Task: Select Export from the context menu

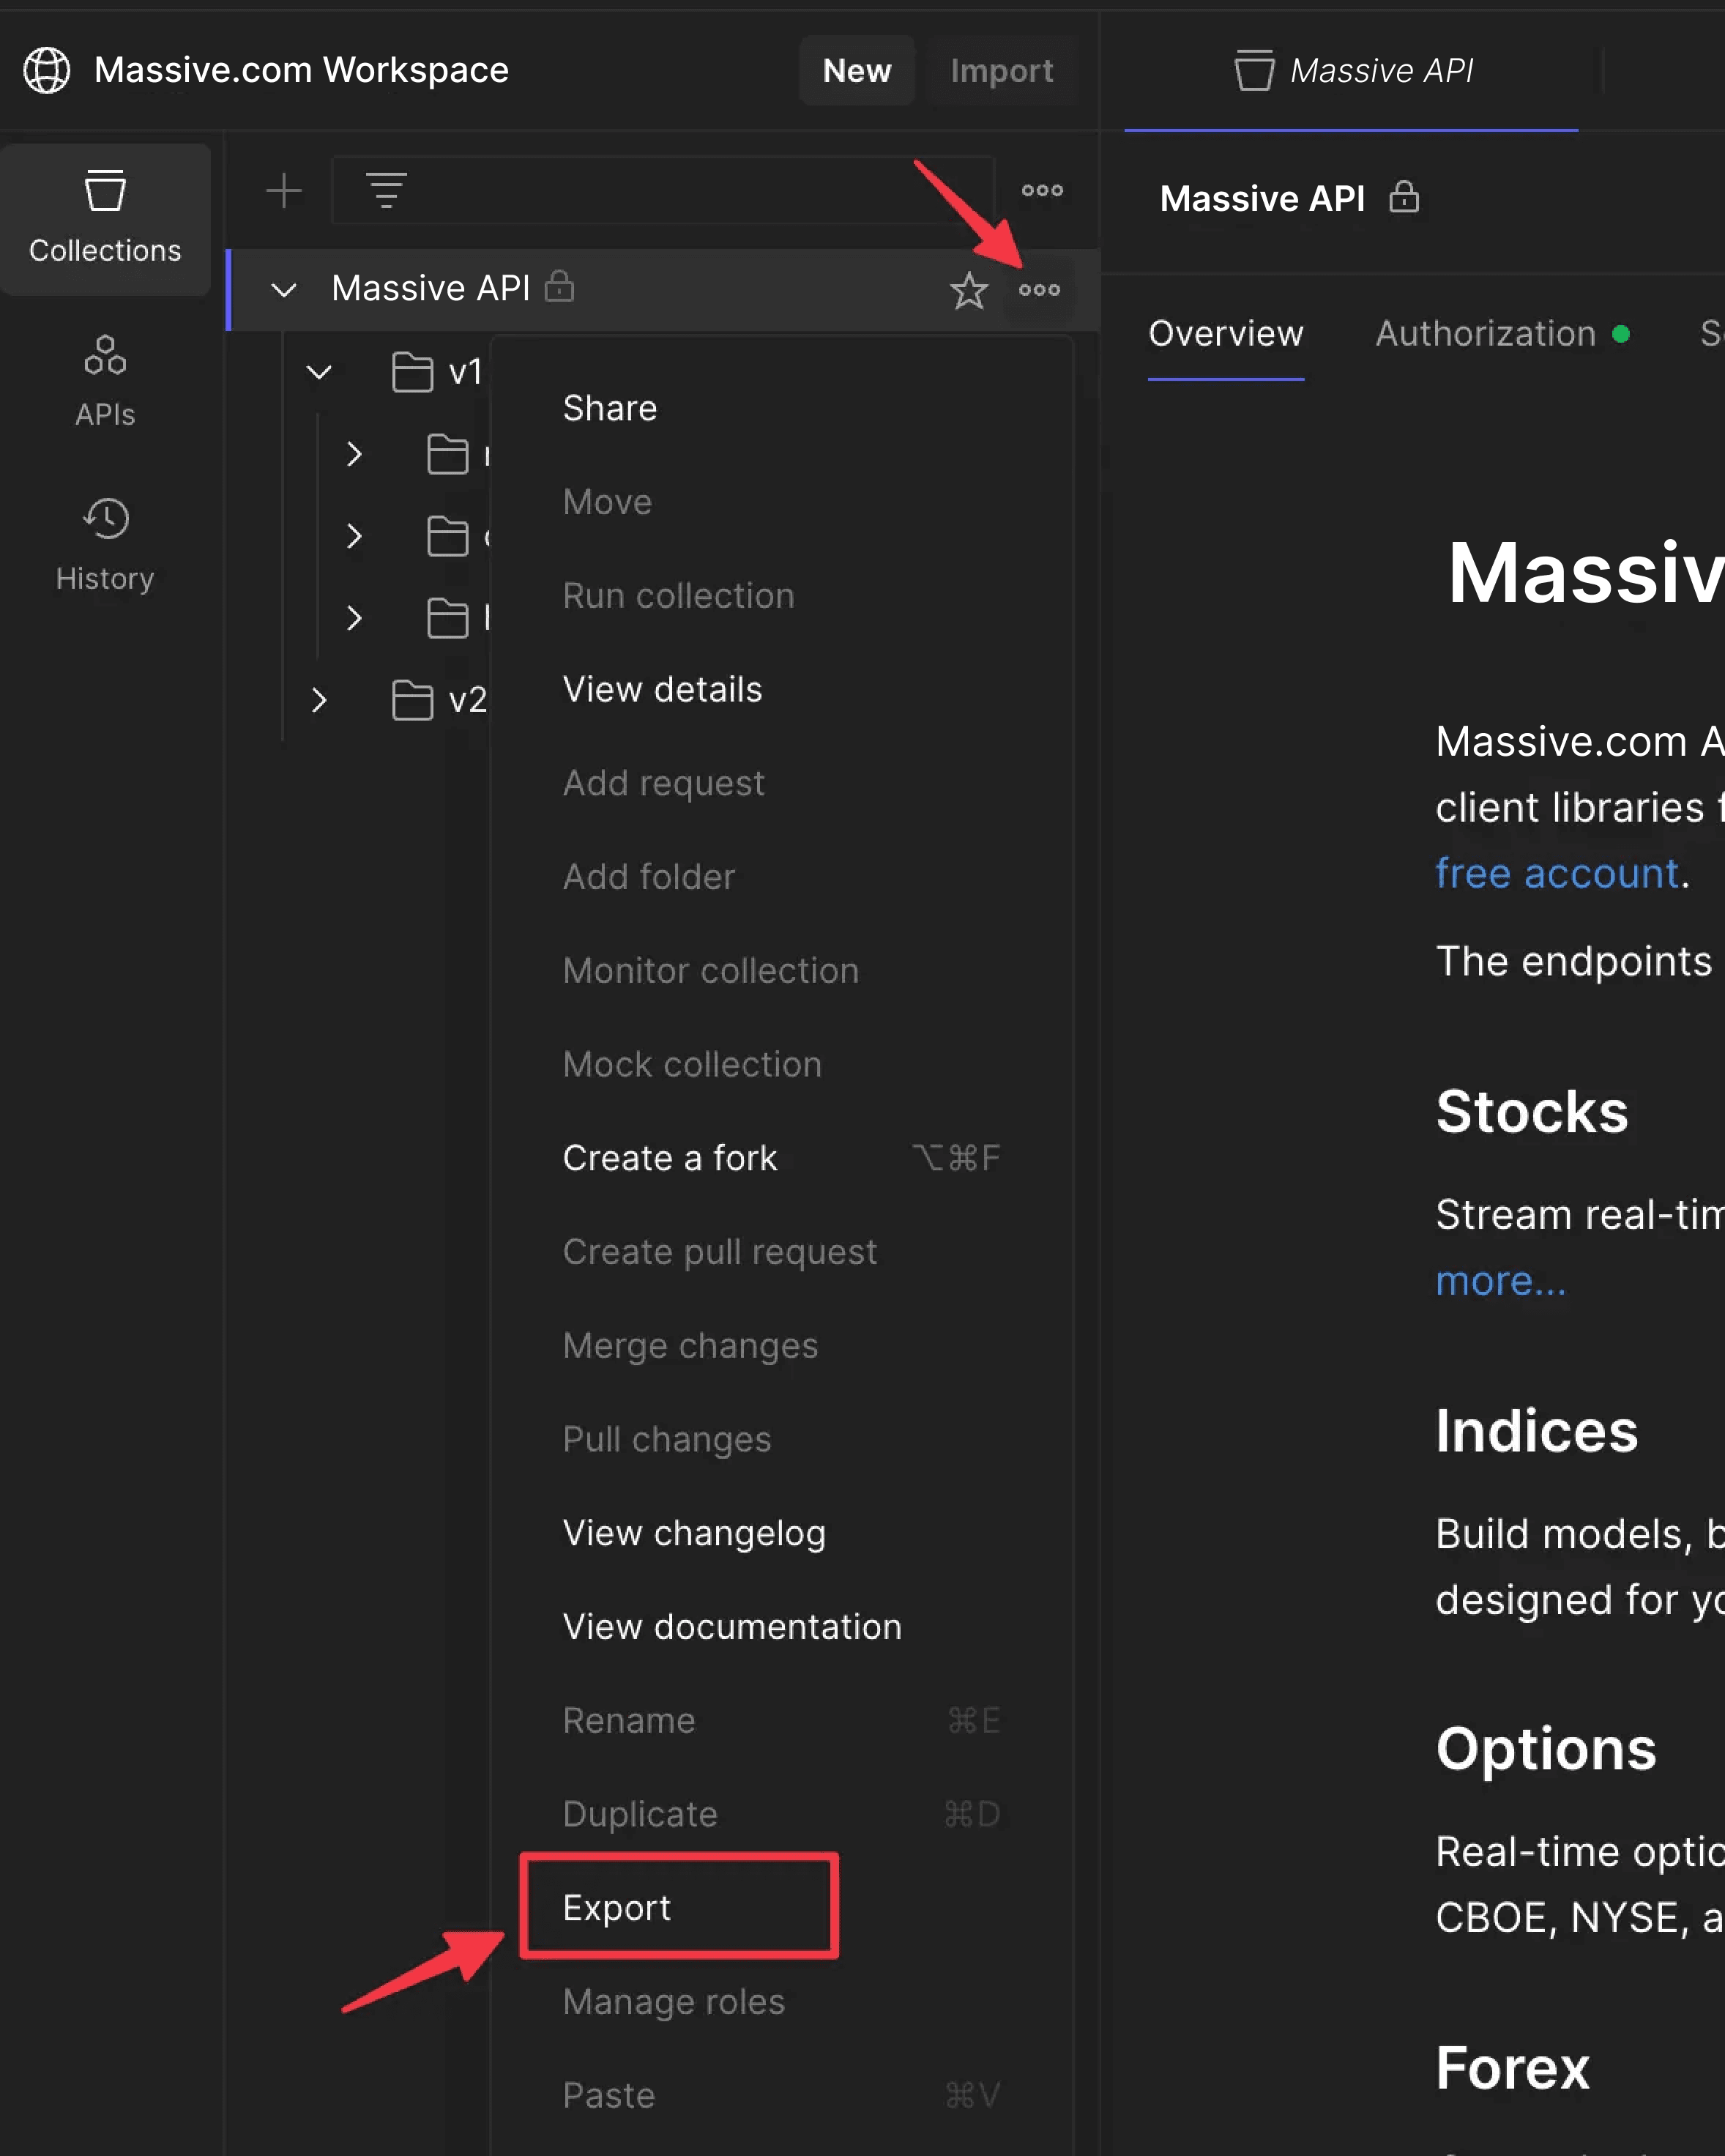Action: click(x=617, y=1908)
